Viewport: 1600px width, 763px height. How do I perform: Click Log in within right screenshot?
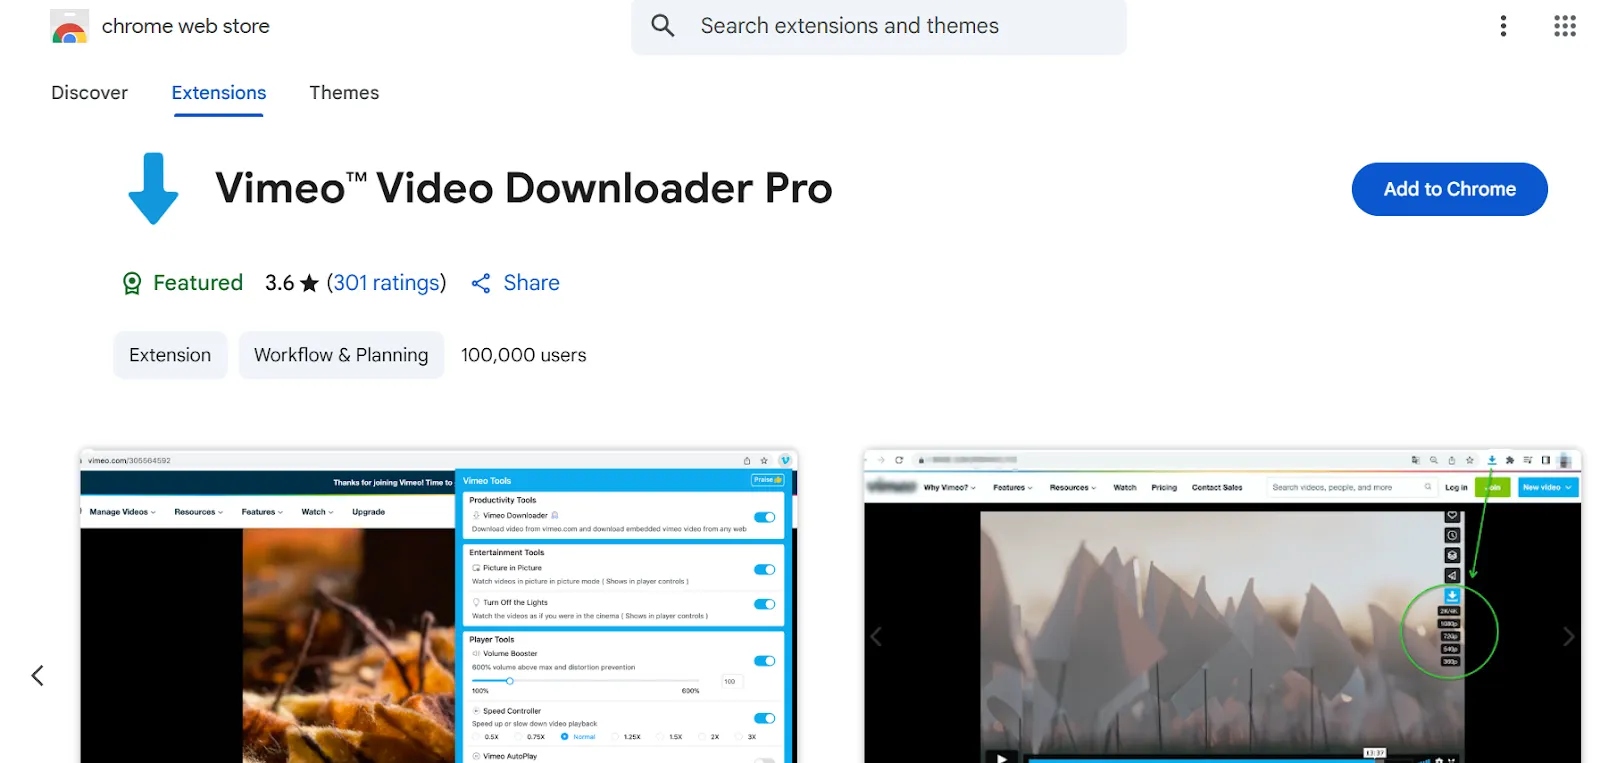(1456, 488)
